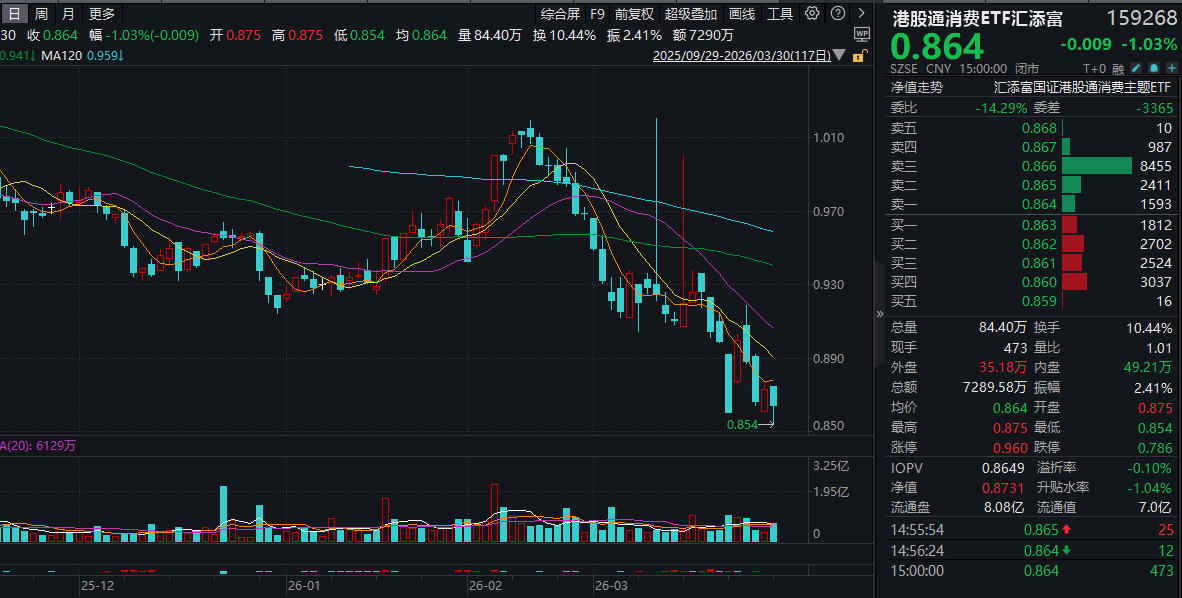
Task: Click the 融 margin trading badge
Action: pos(1118,68)
